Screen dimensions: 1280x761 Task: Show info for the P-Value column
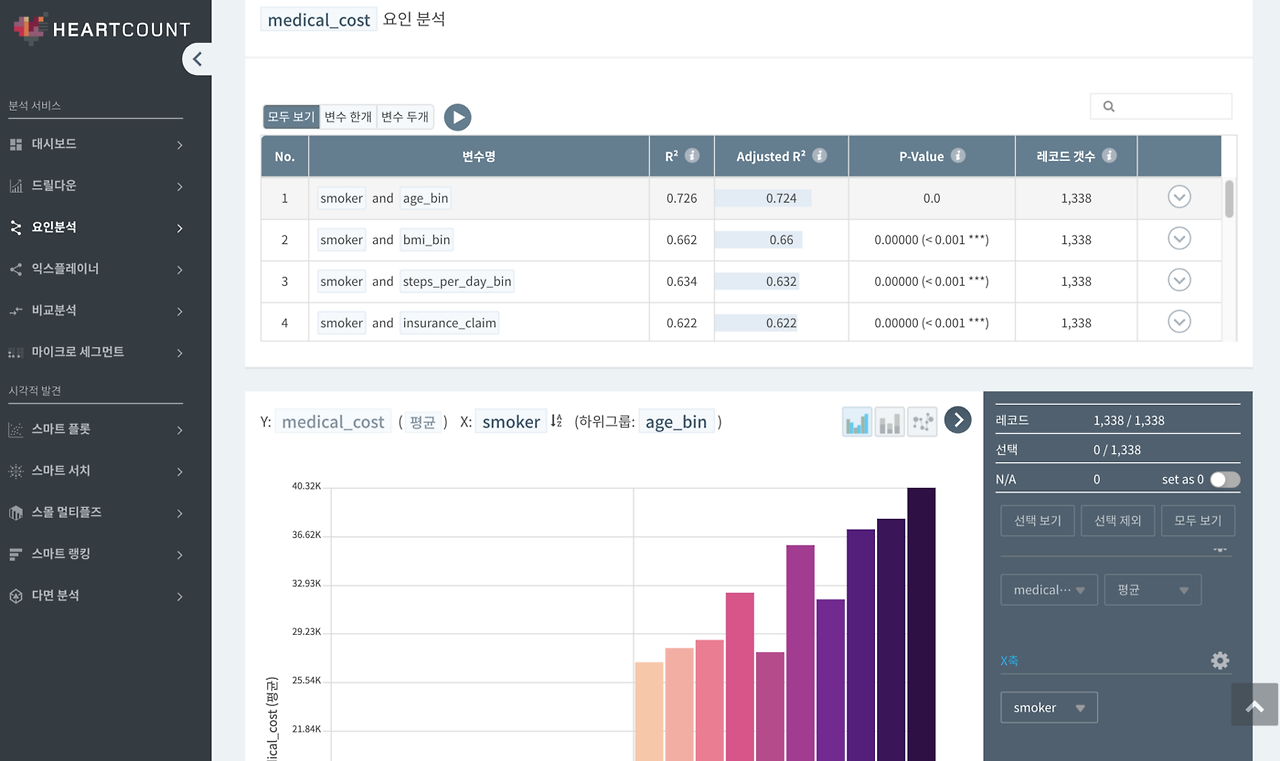[958, 156]
